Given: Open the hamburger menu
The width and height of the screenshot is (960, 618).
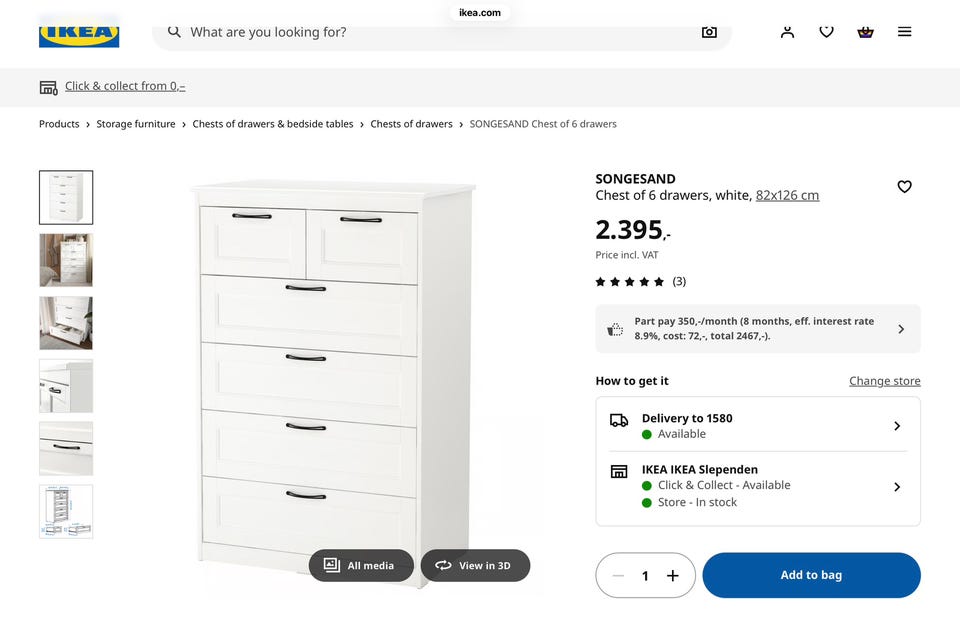Looking at the screenshot, I should tap(904, 32).
